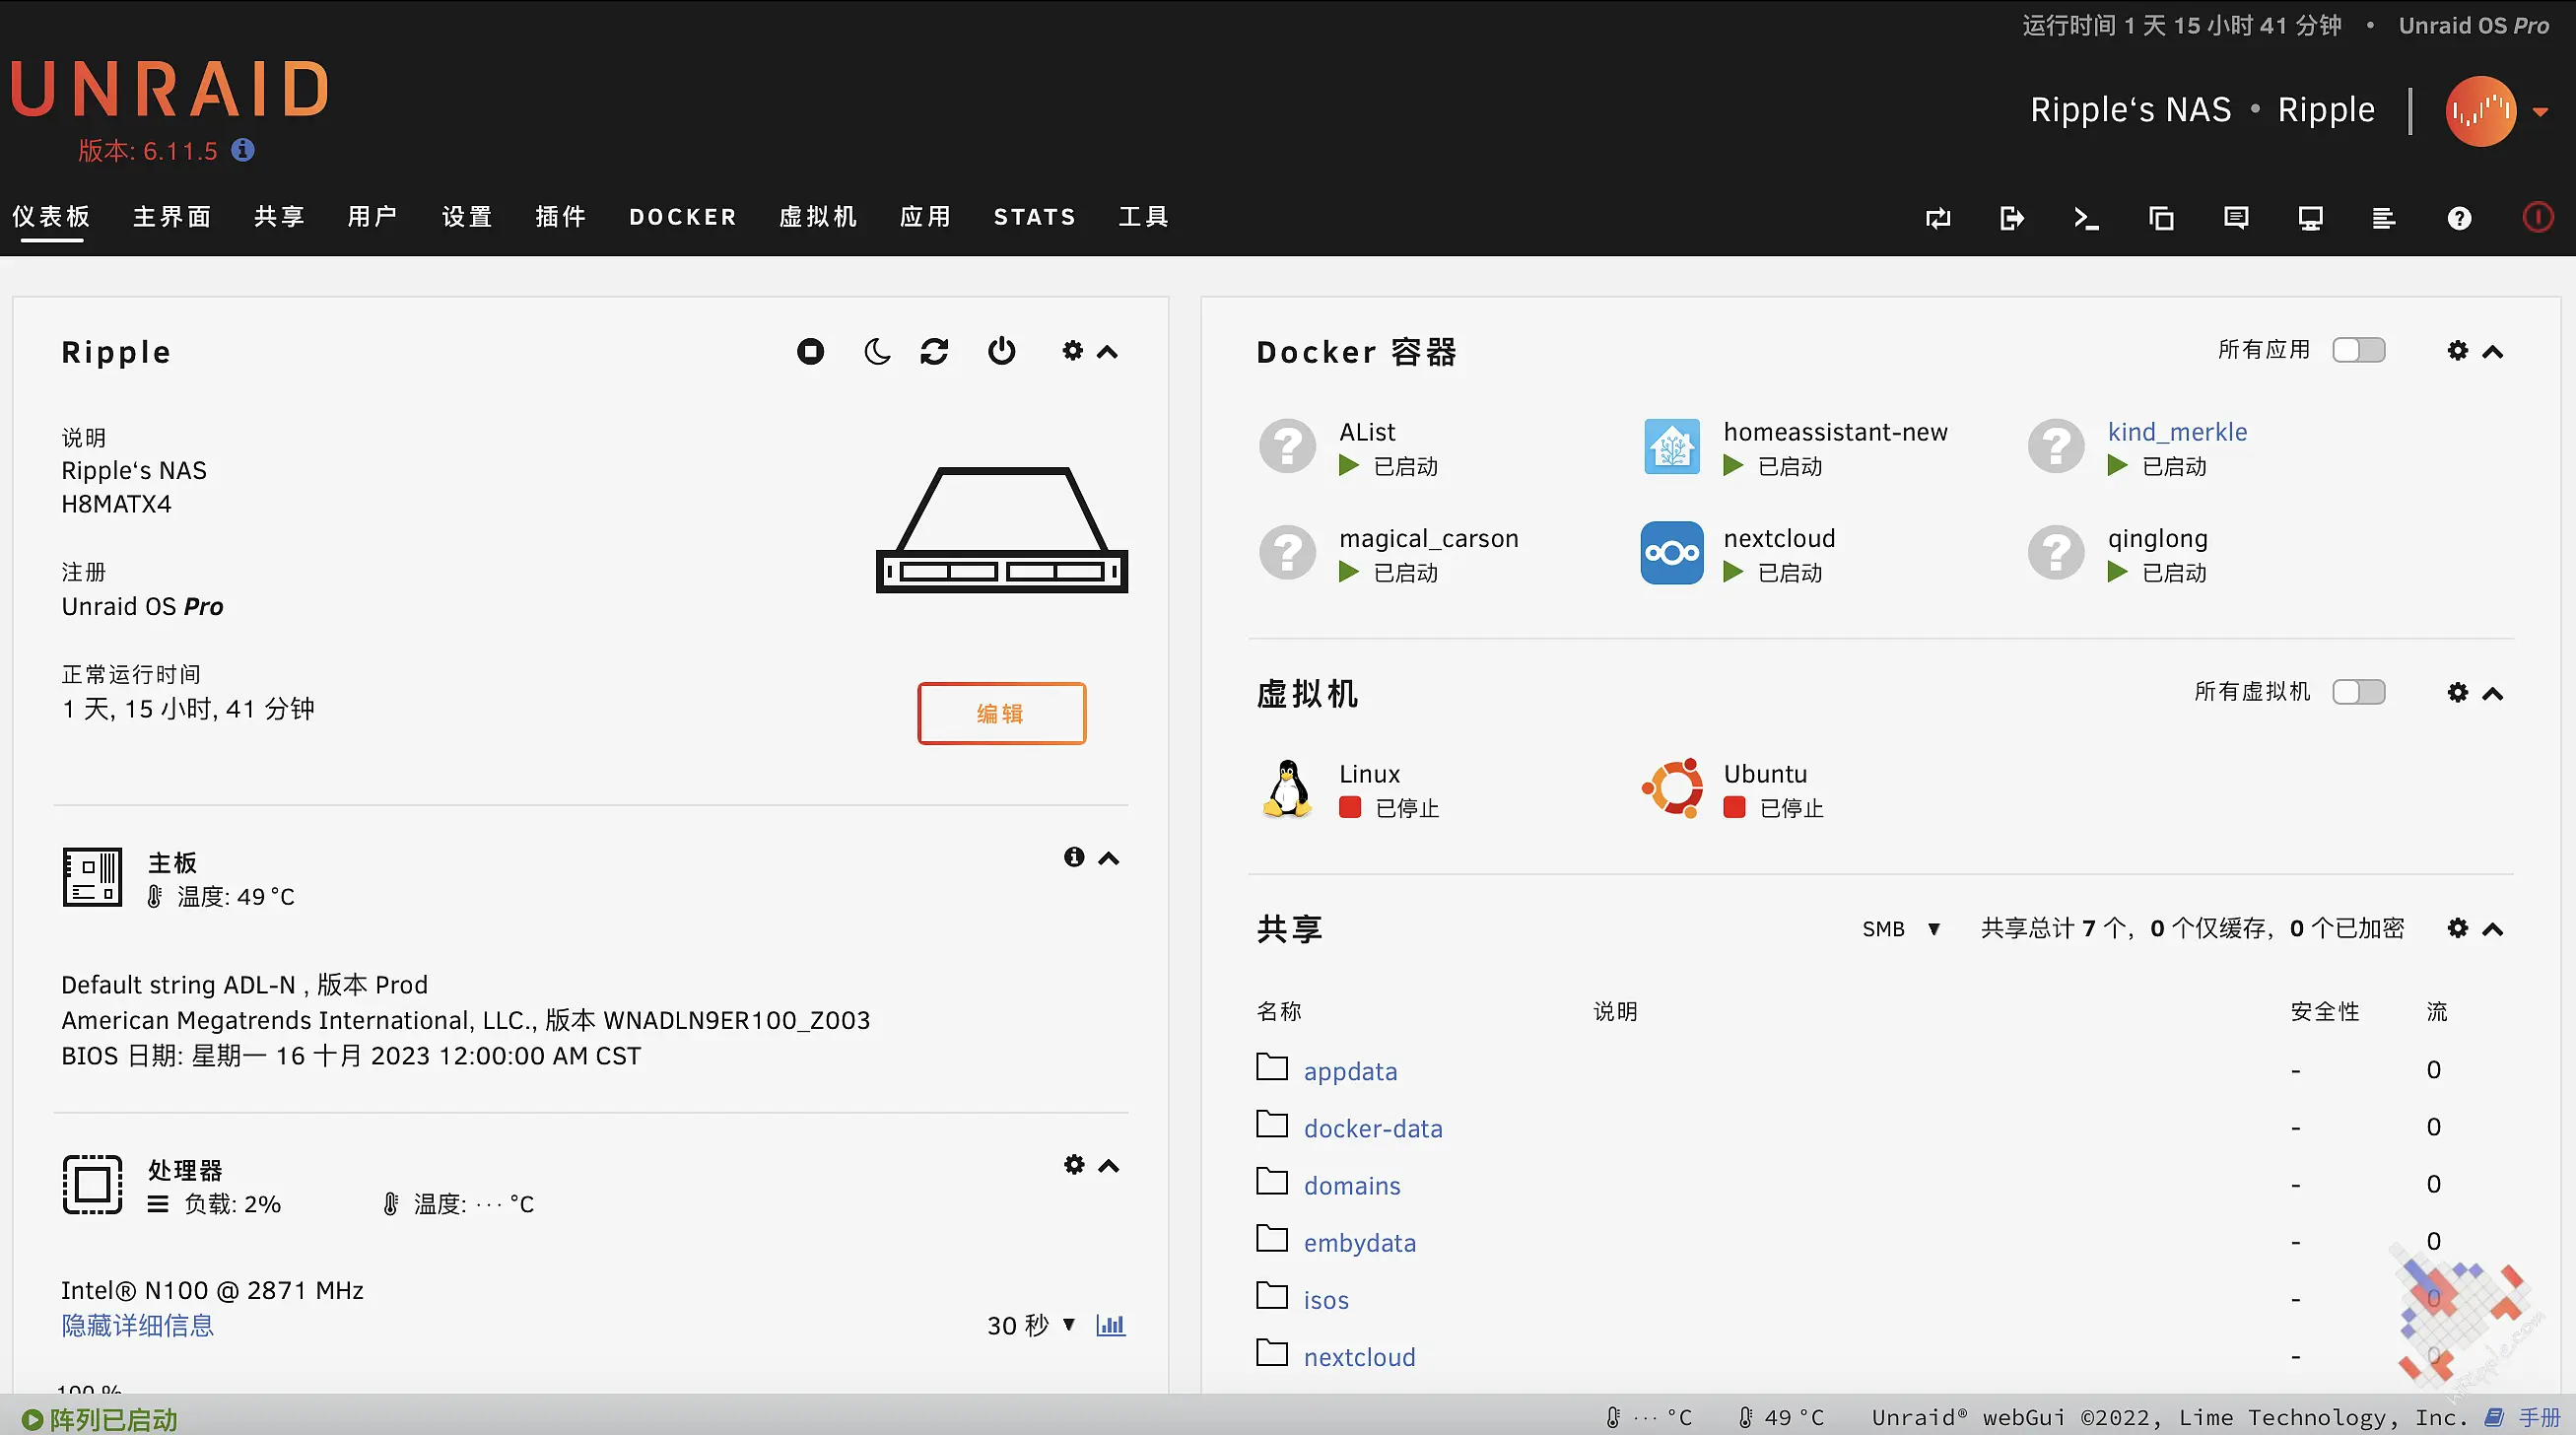Collapse the 虚拟机 panel chevron
Screen dimensions: 2576x1435
click(2493, 694)
